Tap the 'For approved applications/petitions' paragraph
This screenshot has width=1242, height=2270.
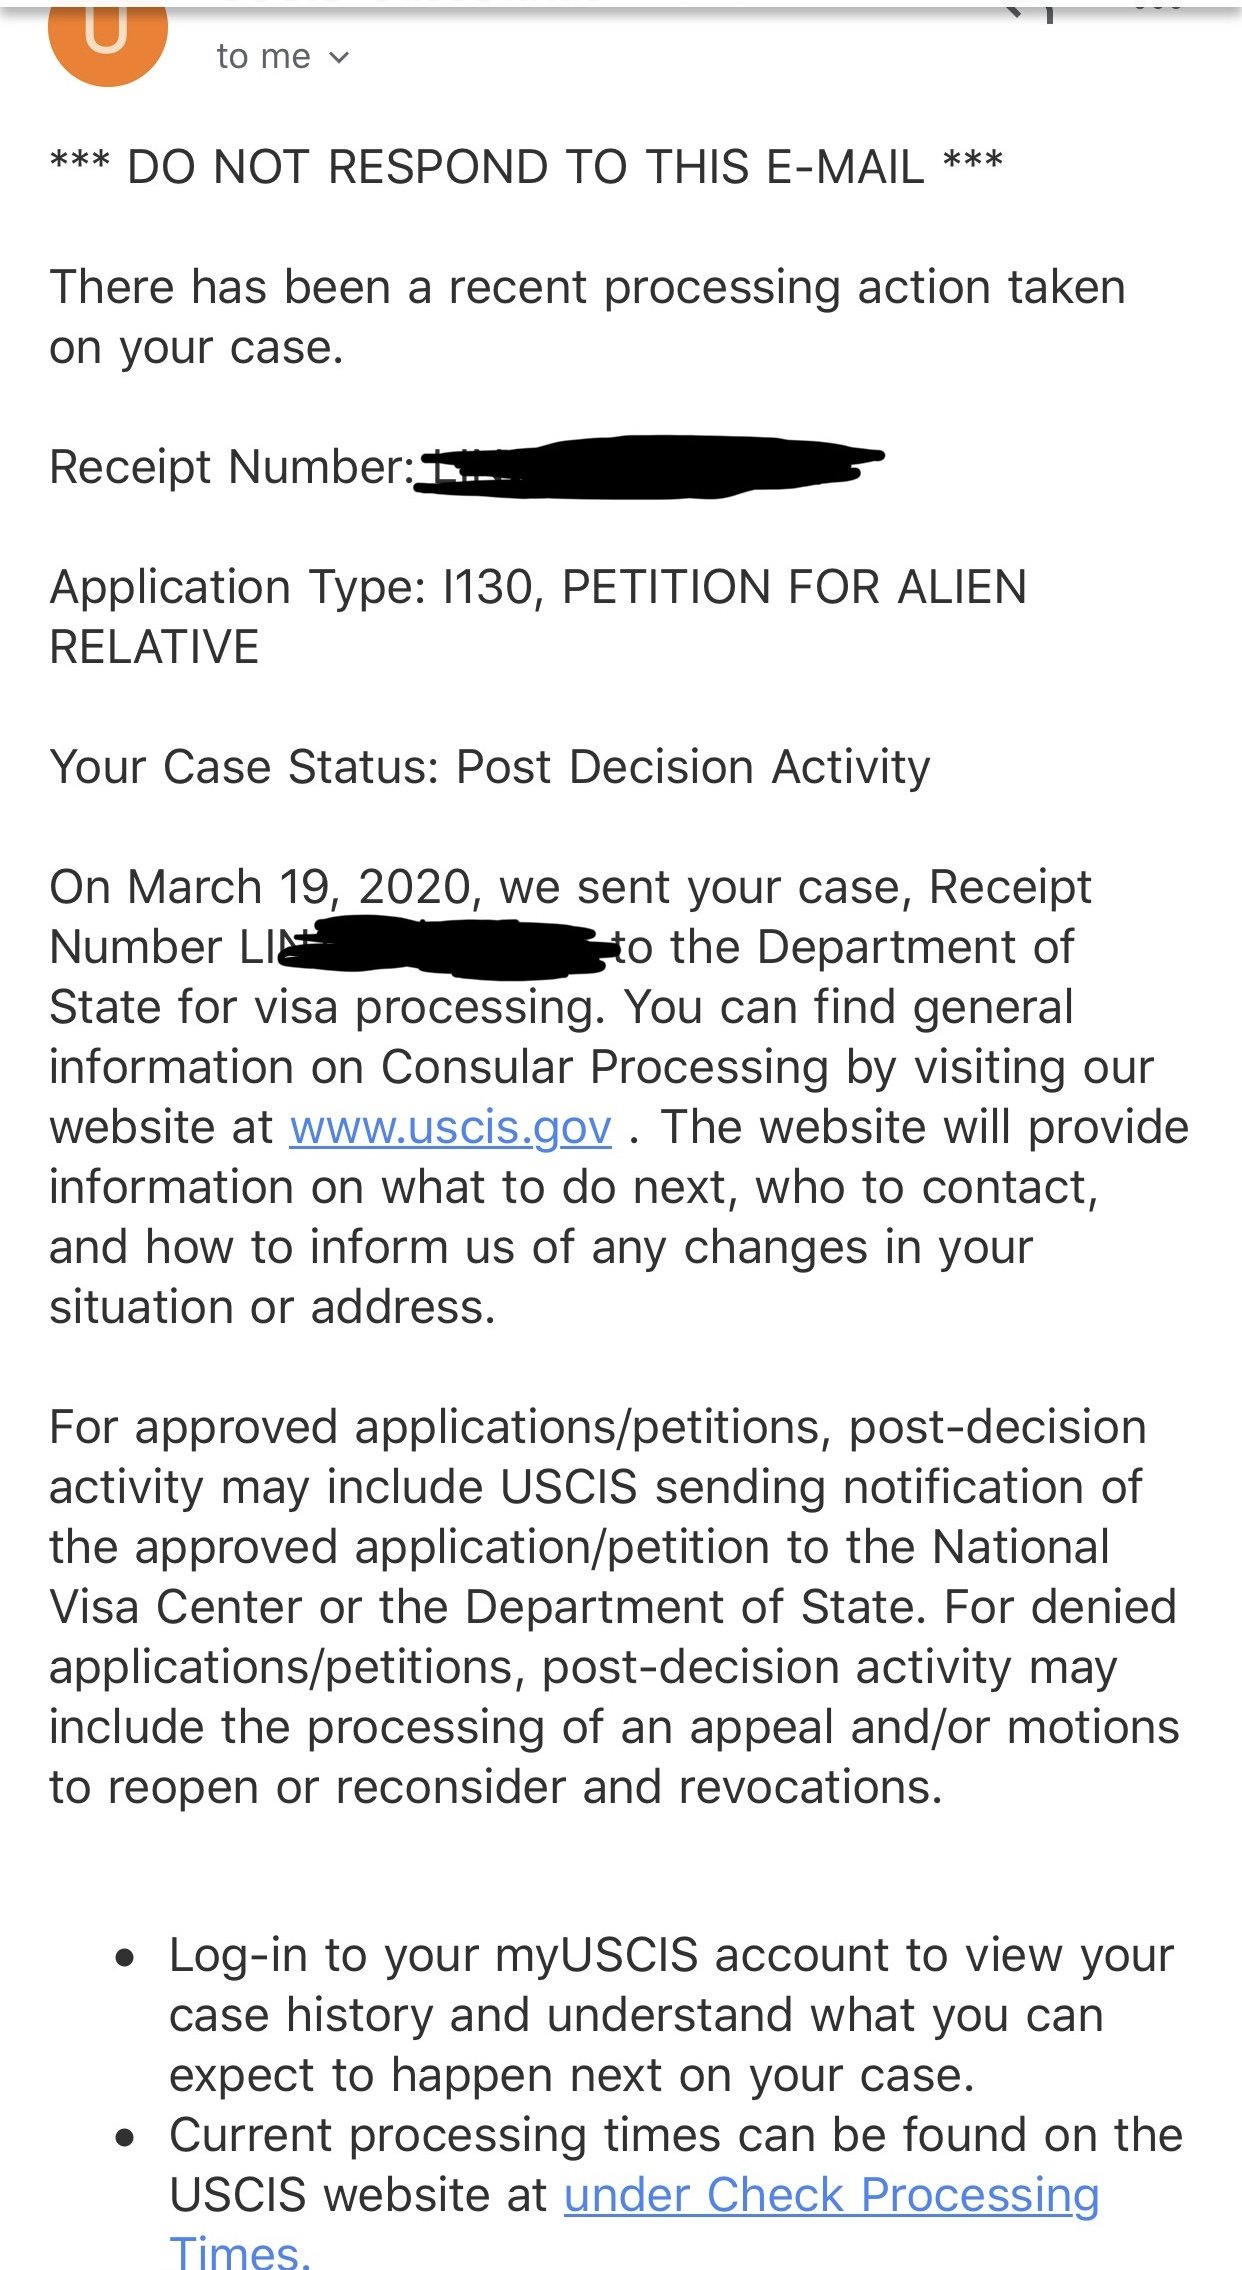coord(614,1607)
